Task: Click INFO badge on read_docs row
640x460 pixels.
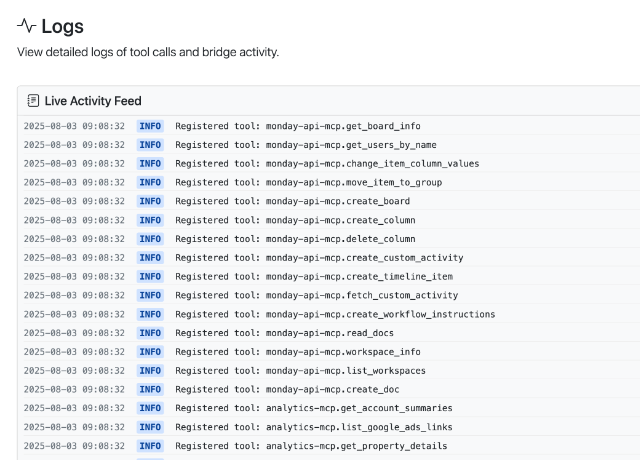Action: pyautogui.click(x=150, y=333)
